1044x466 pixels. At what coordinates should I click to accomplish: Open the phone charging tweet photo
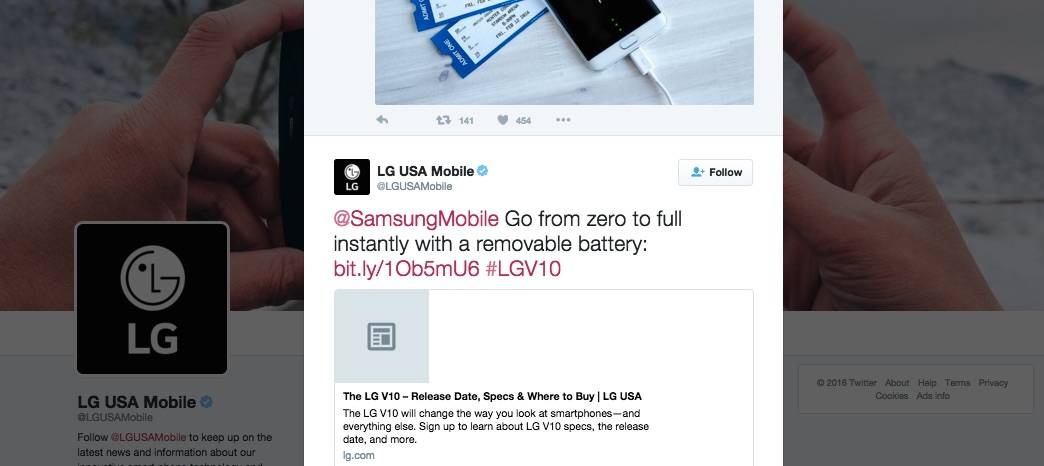click(x=565, y=52)
